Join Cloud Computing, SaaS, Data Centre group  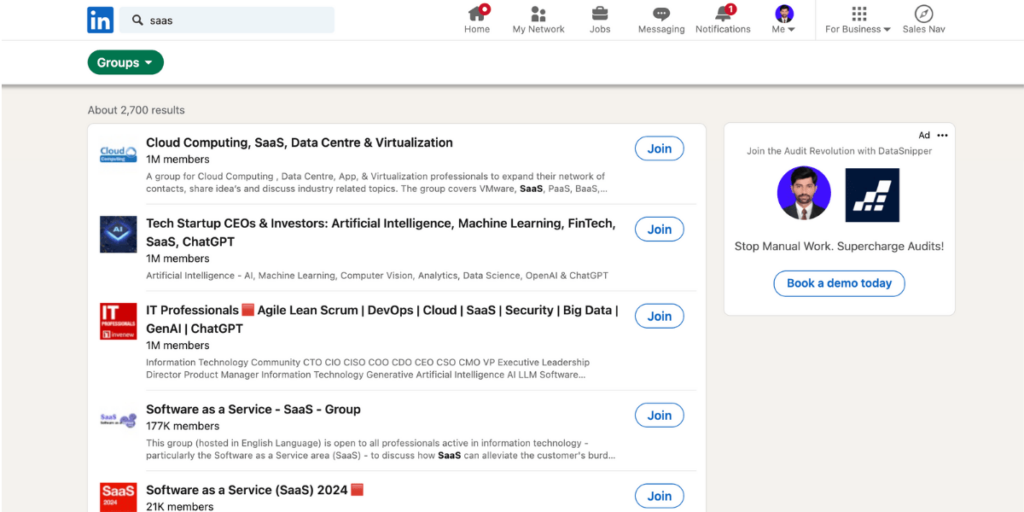(x=659, y=149)
